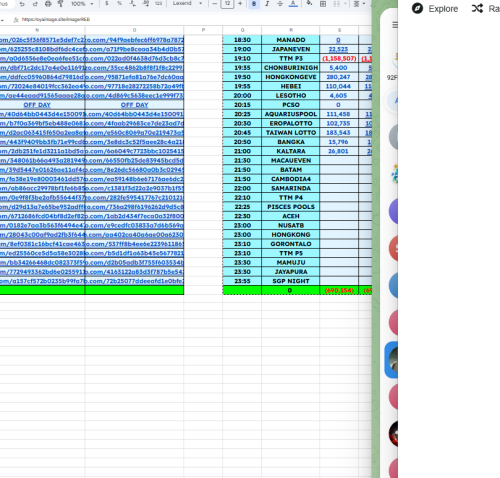Viewport: 500px width, 478px height.
Task: Open the borders tool
Action: click(323, 4)
